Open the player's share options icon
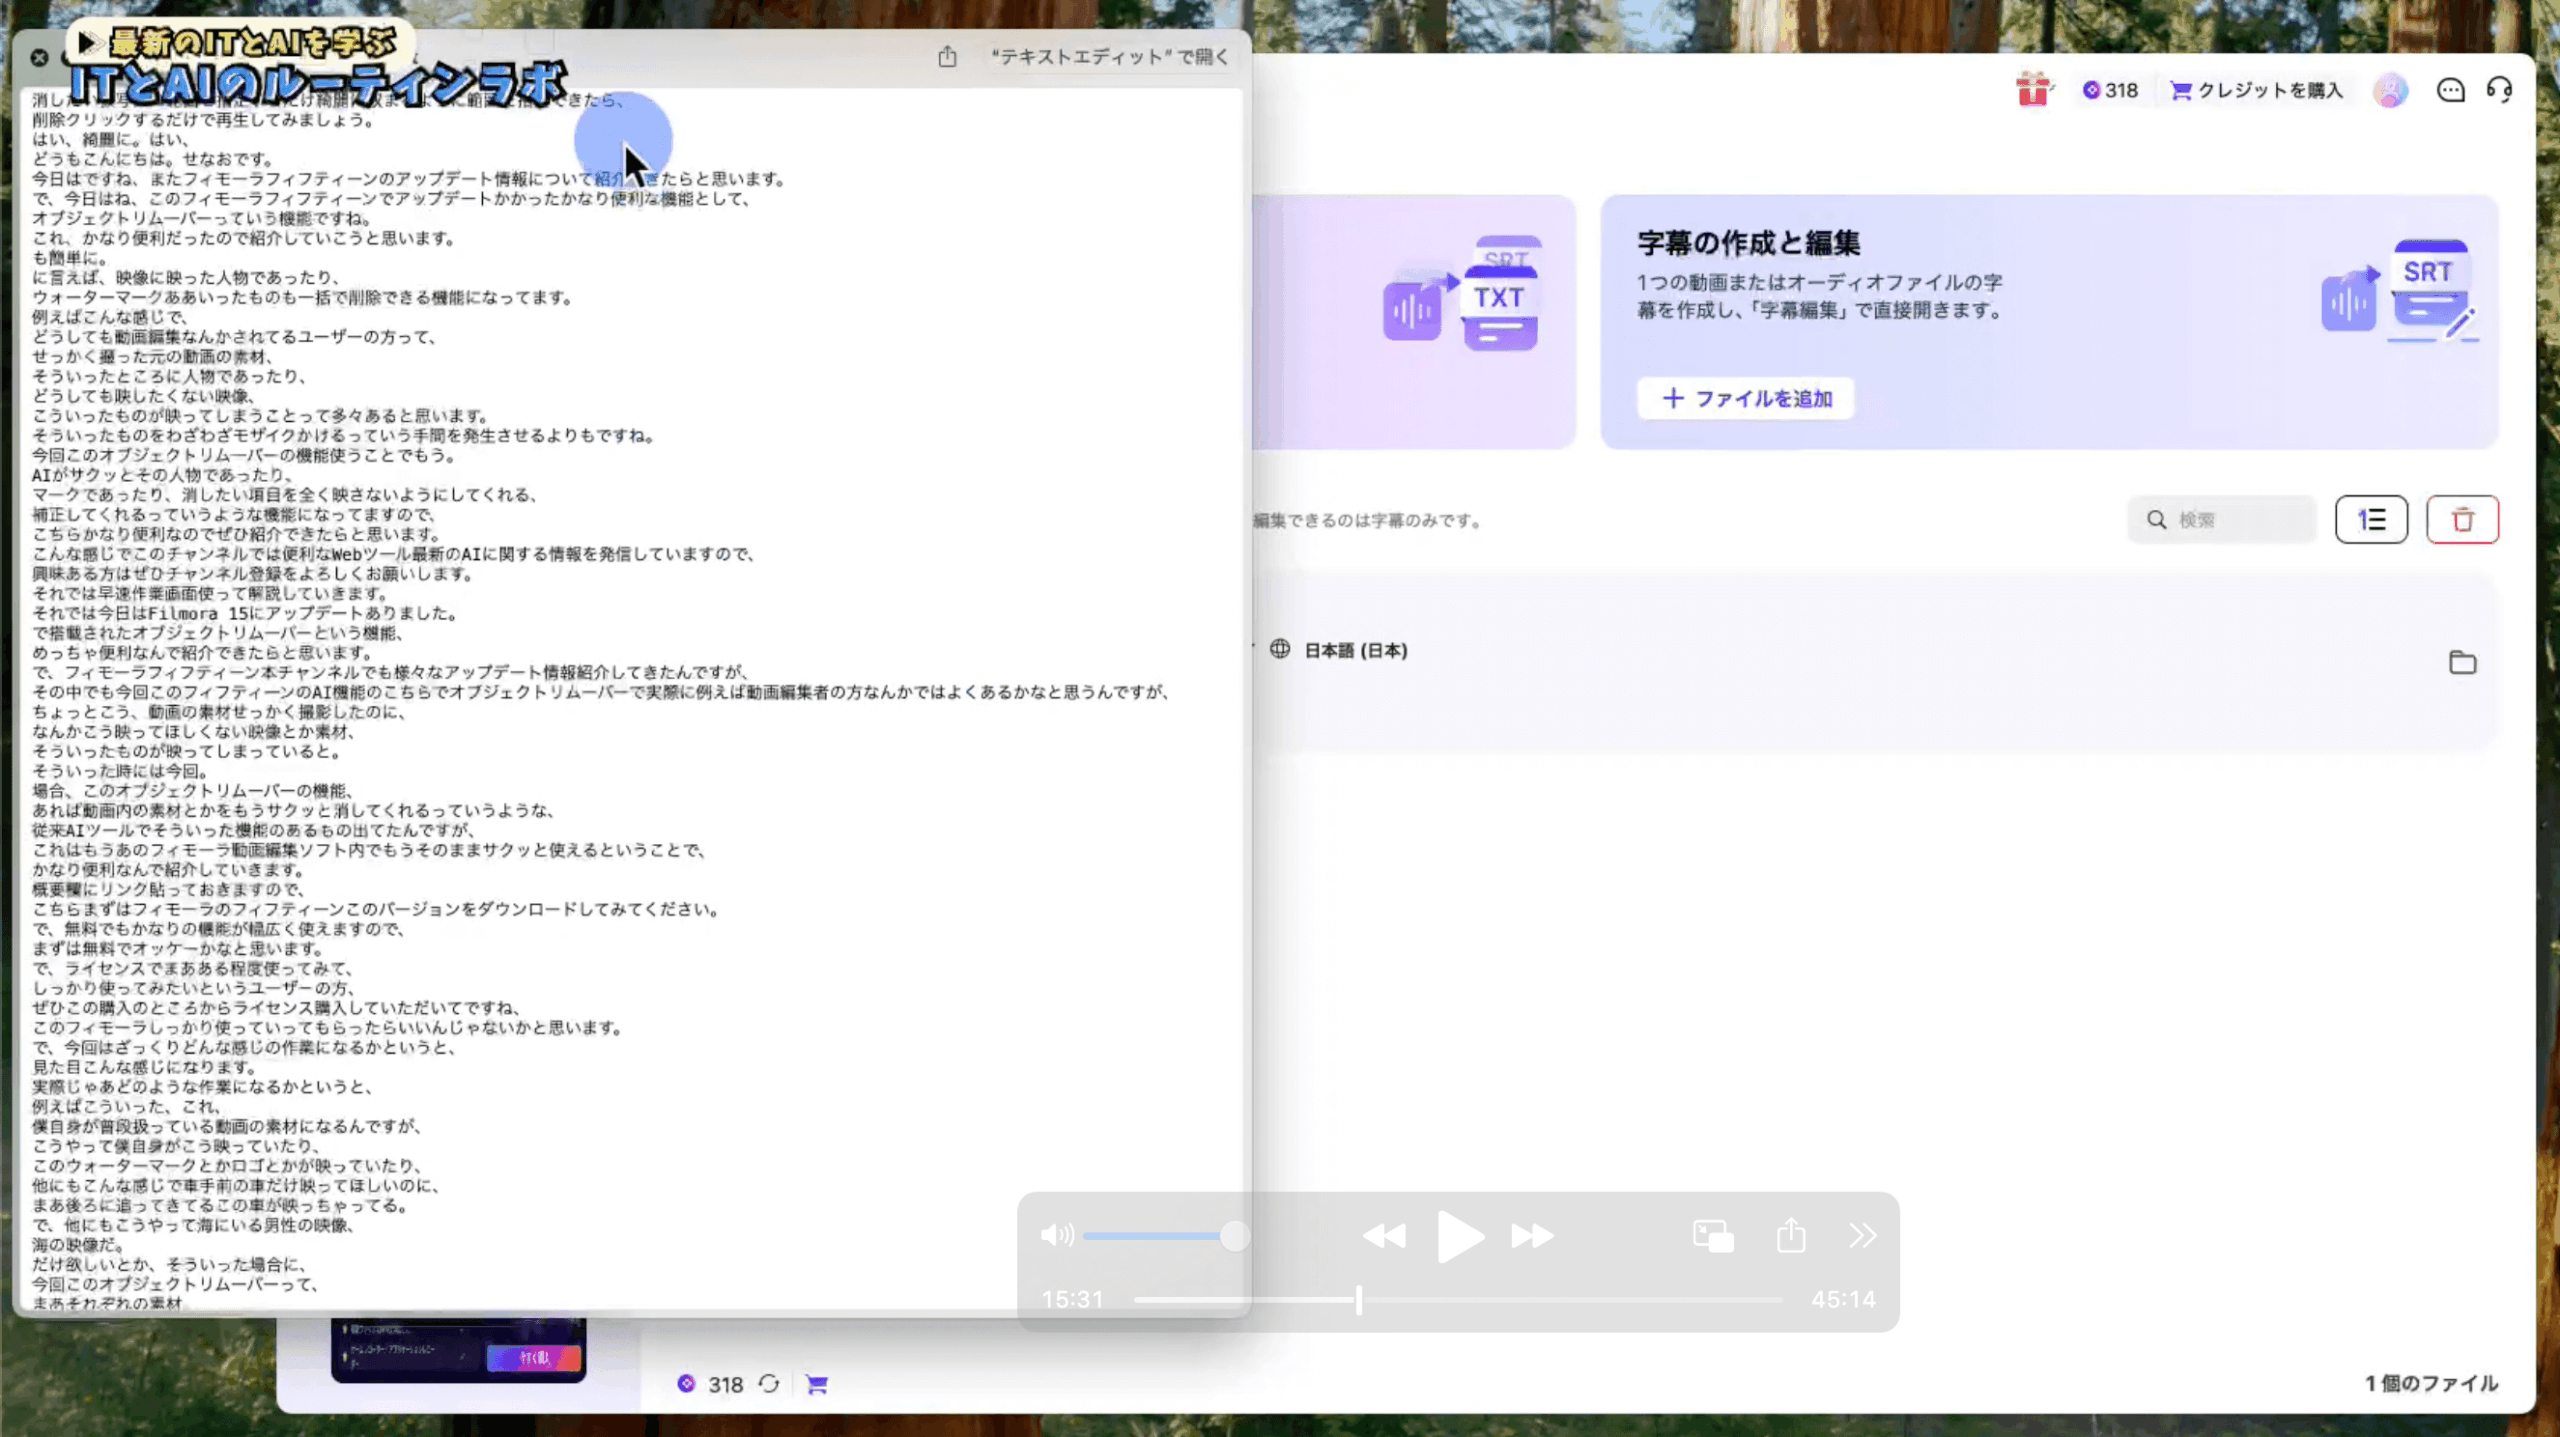The height and width of the screenshot is (1437, 2560). (1789, 1236)
